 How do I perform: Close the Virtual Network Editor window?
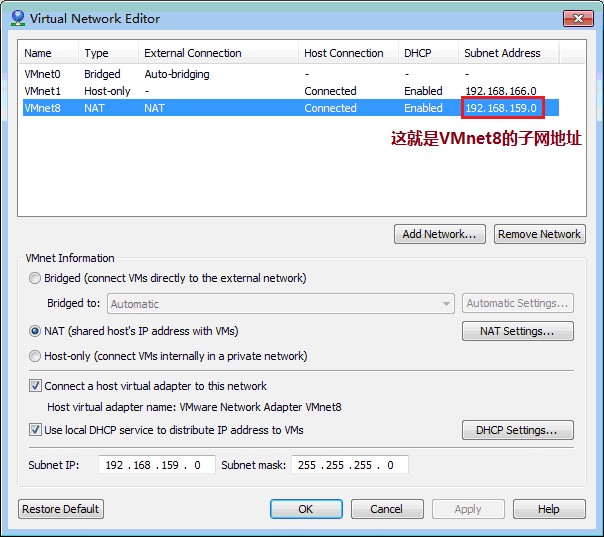tap(576, 17)
